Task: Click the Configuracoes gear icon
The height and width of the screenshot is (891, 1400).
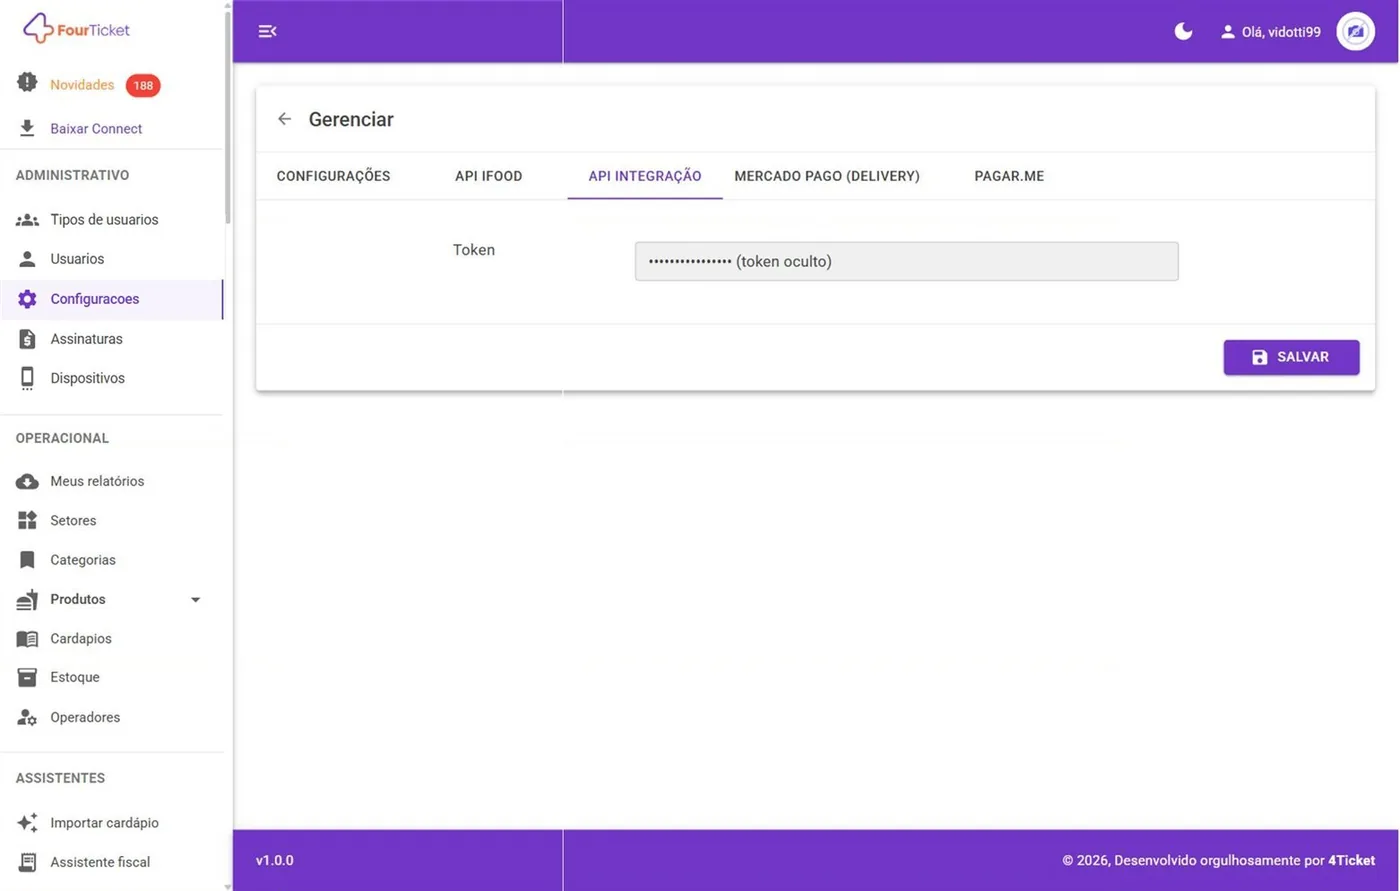Action: [x=27, y=299]
